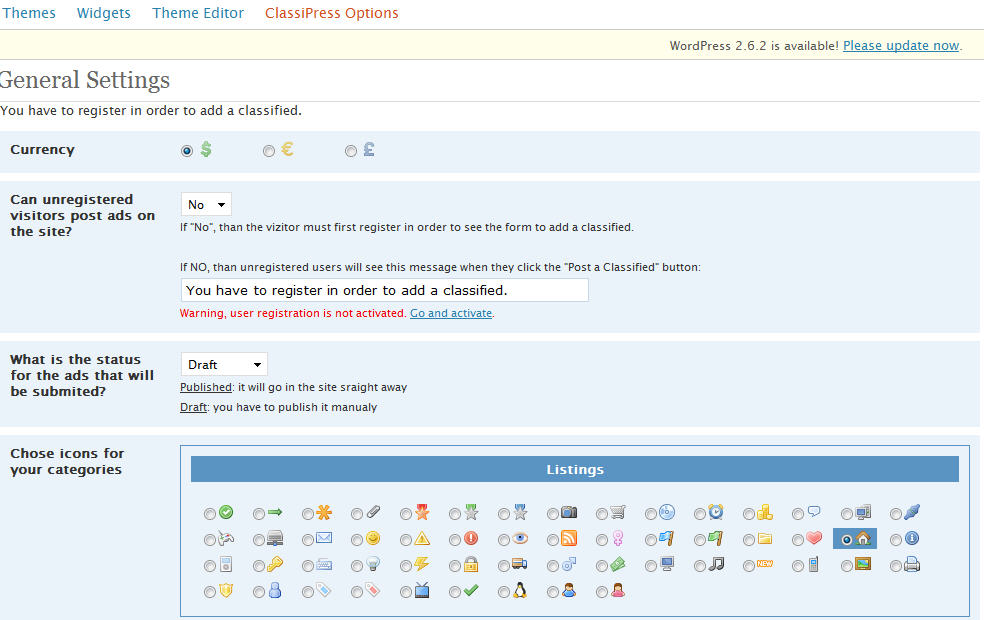The height and width of the screenshot is (620, 984).
Task: Select the red price tag icon
Action: tap(373, 591)
